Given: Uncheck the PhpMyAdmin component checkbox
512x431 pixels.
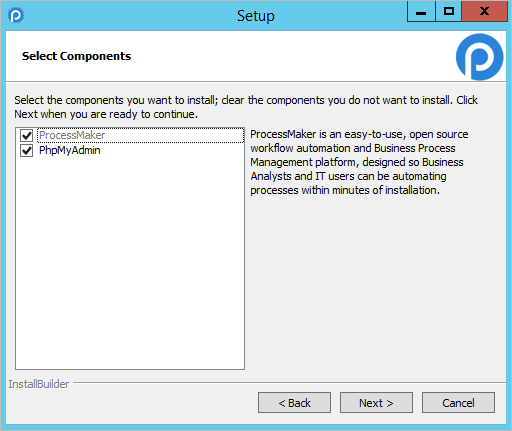Looking at the screenshot, I should [27, 151].
